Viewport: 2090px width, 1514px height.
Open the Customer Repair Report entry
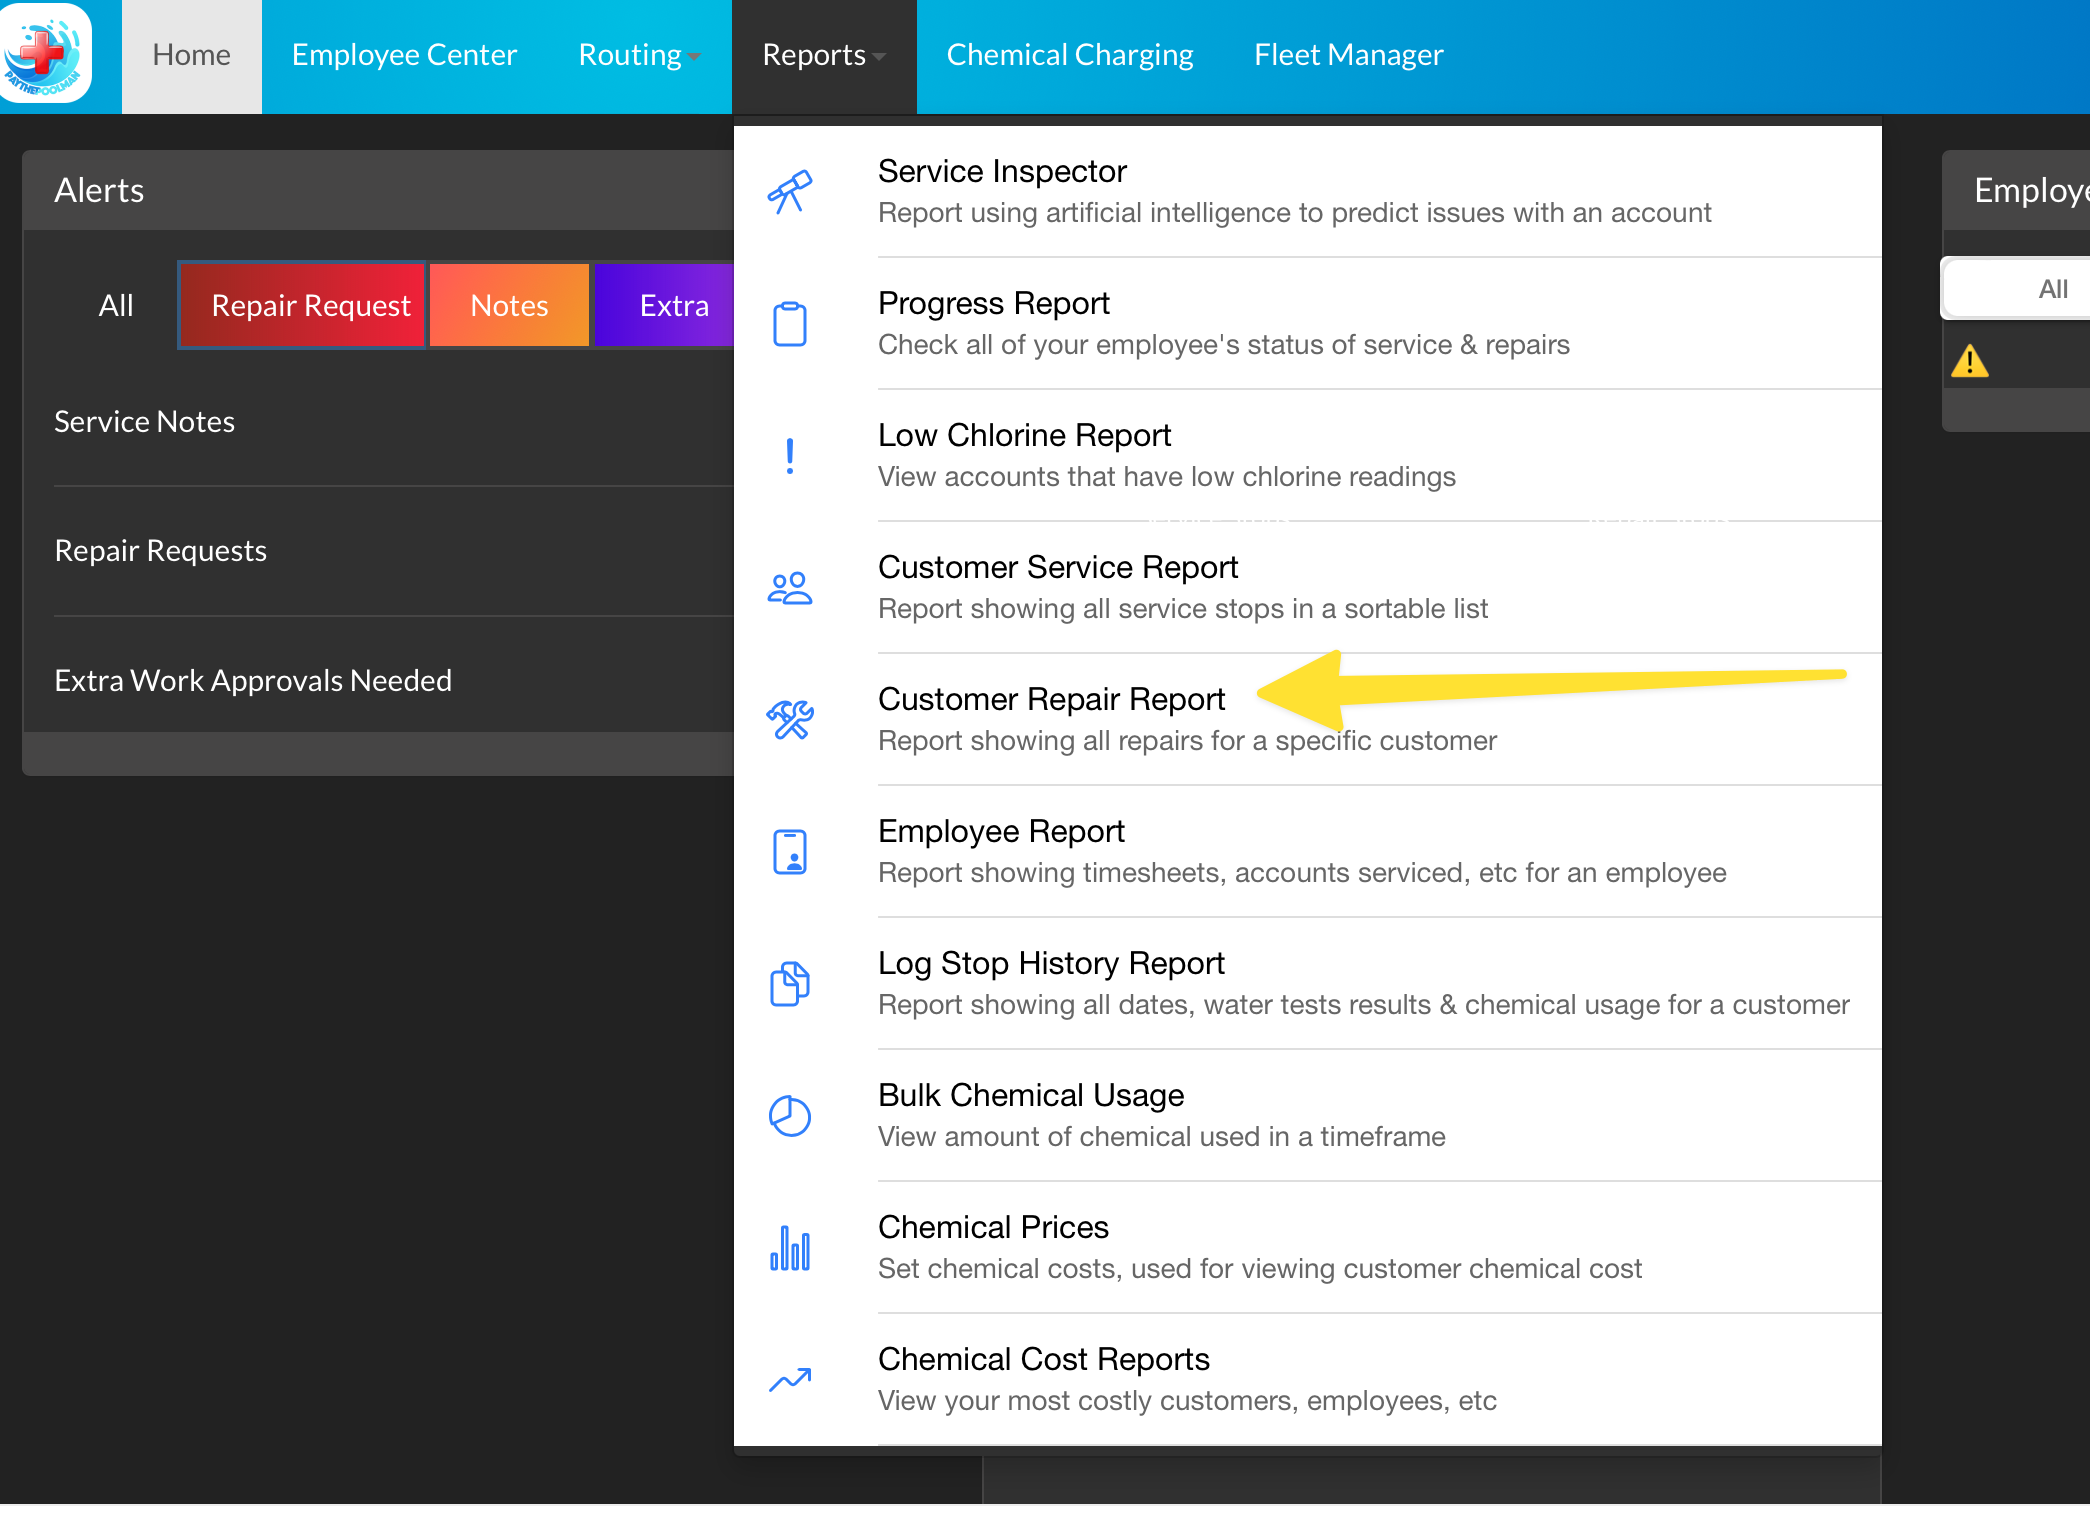(1051, 699)
